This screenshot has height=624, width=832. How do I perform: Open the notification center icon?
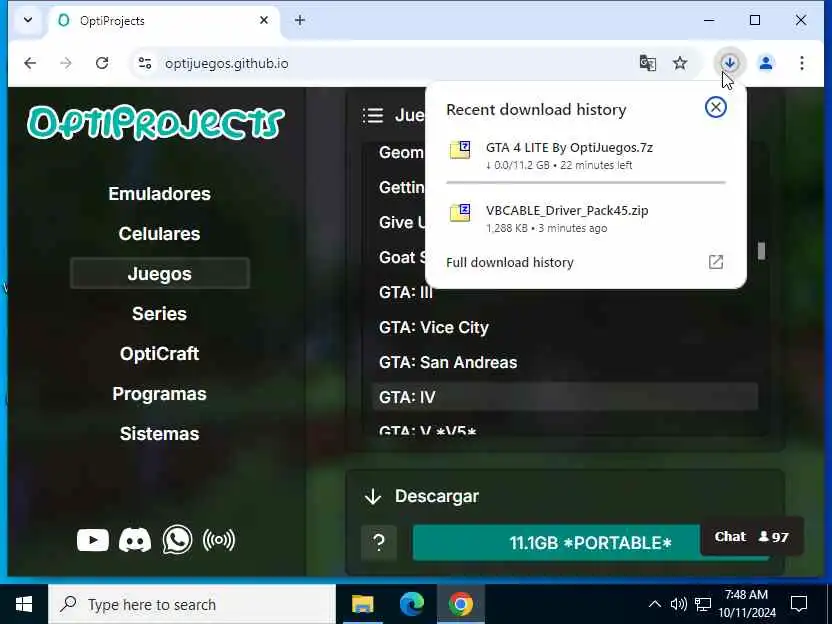[x=799, y=604]
